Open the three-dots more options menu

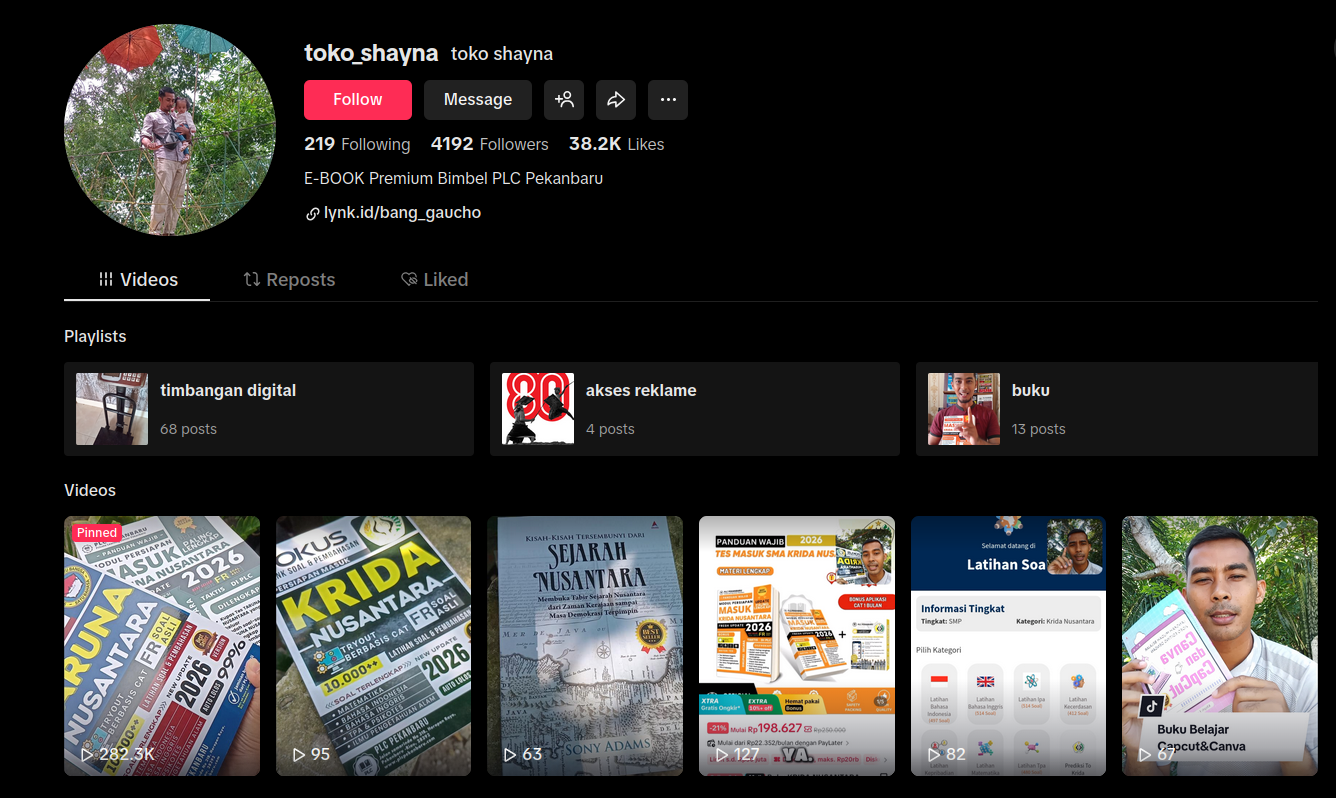(x=668, y=100)
